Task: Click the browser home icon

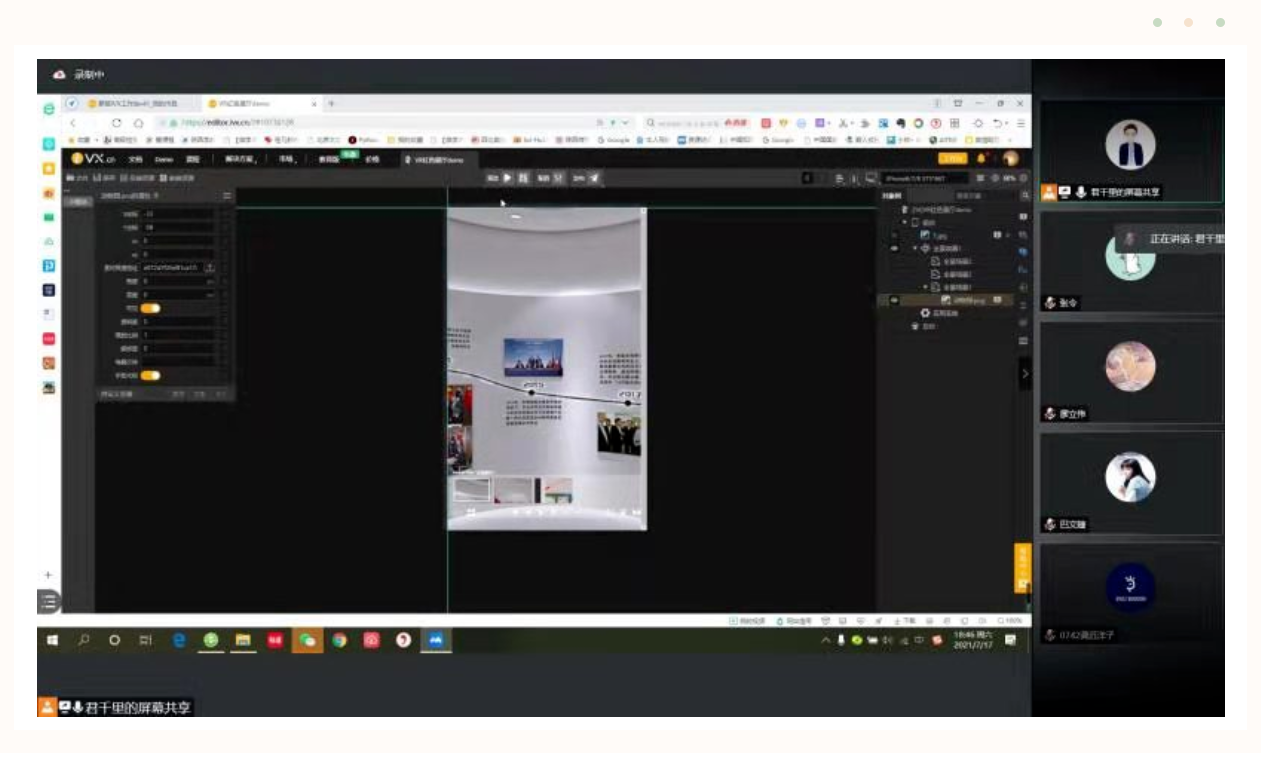Action: [139, 123]
